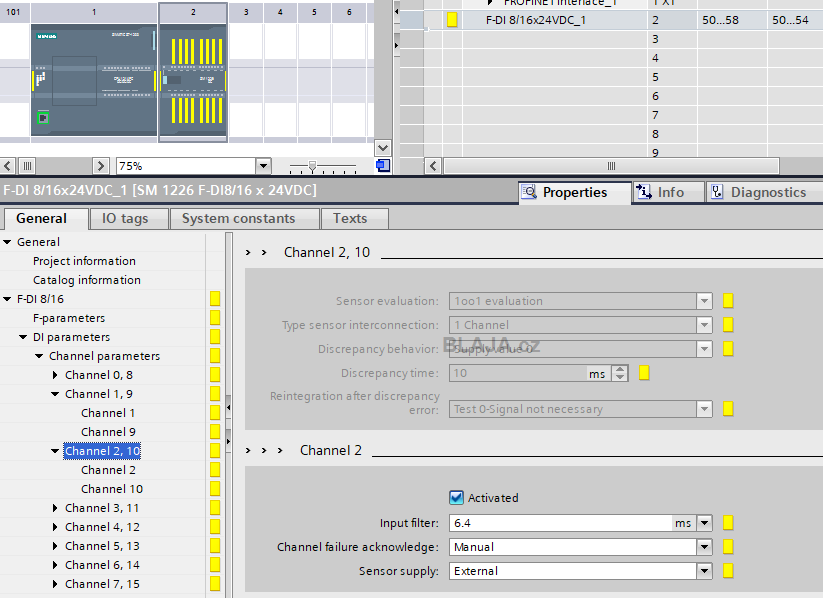This screenshot has width=823, height=598.
Task: Click the green PROFINET port on the CPU
Action: [43, 118]
